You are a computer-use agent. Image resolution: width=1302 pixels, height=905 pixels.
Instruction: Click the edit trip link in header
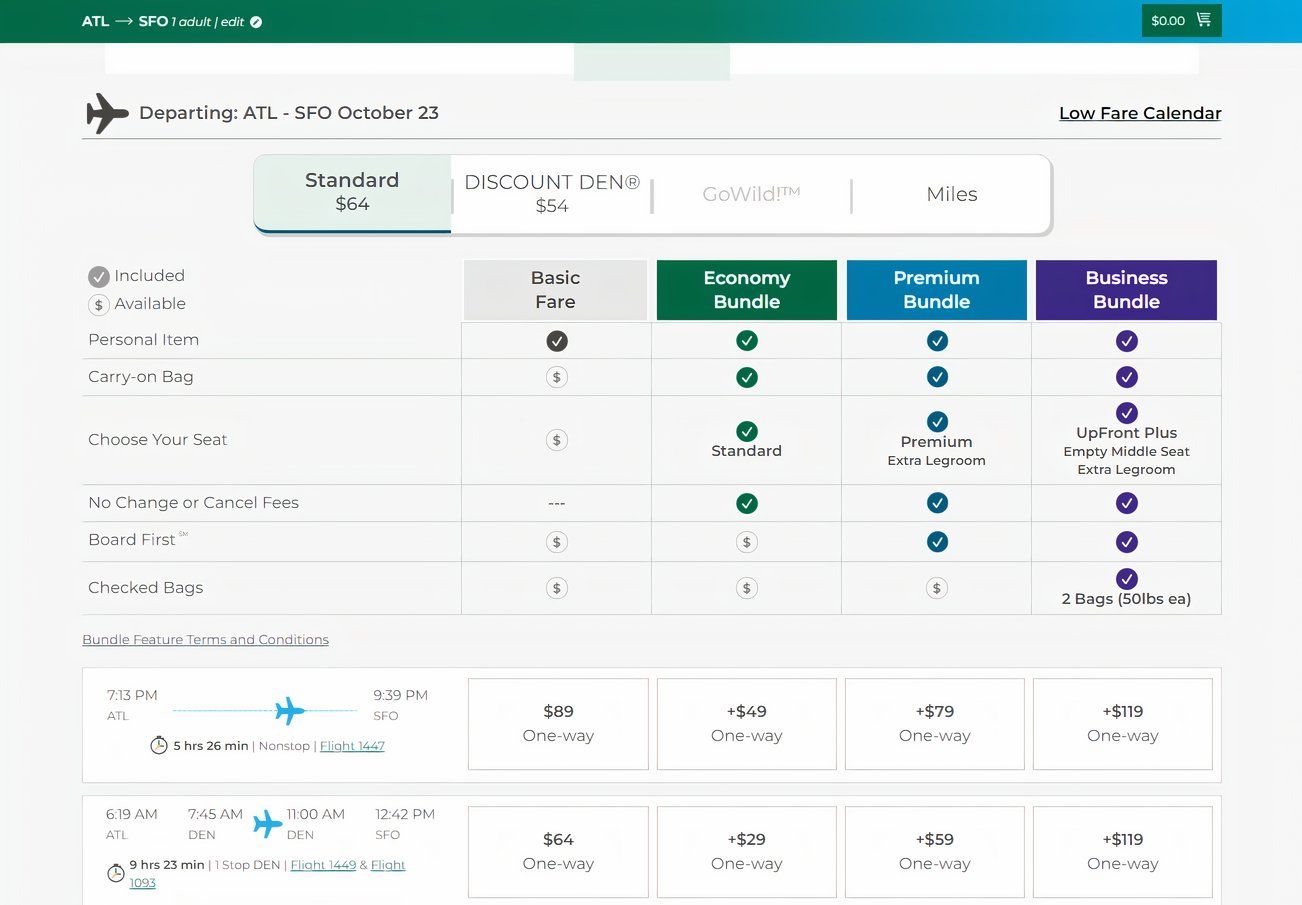tap(232, 22)
